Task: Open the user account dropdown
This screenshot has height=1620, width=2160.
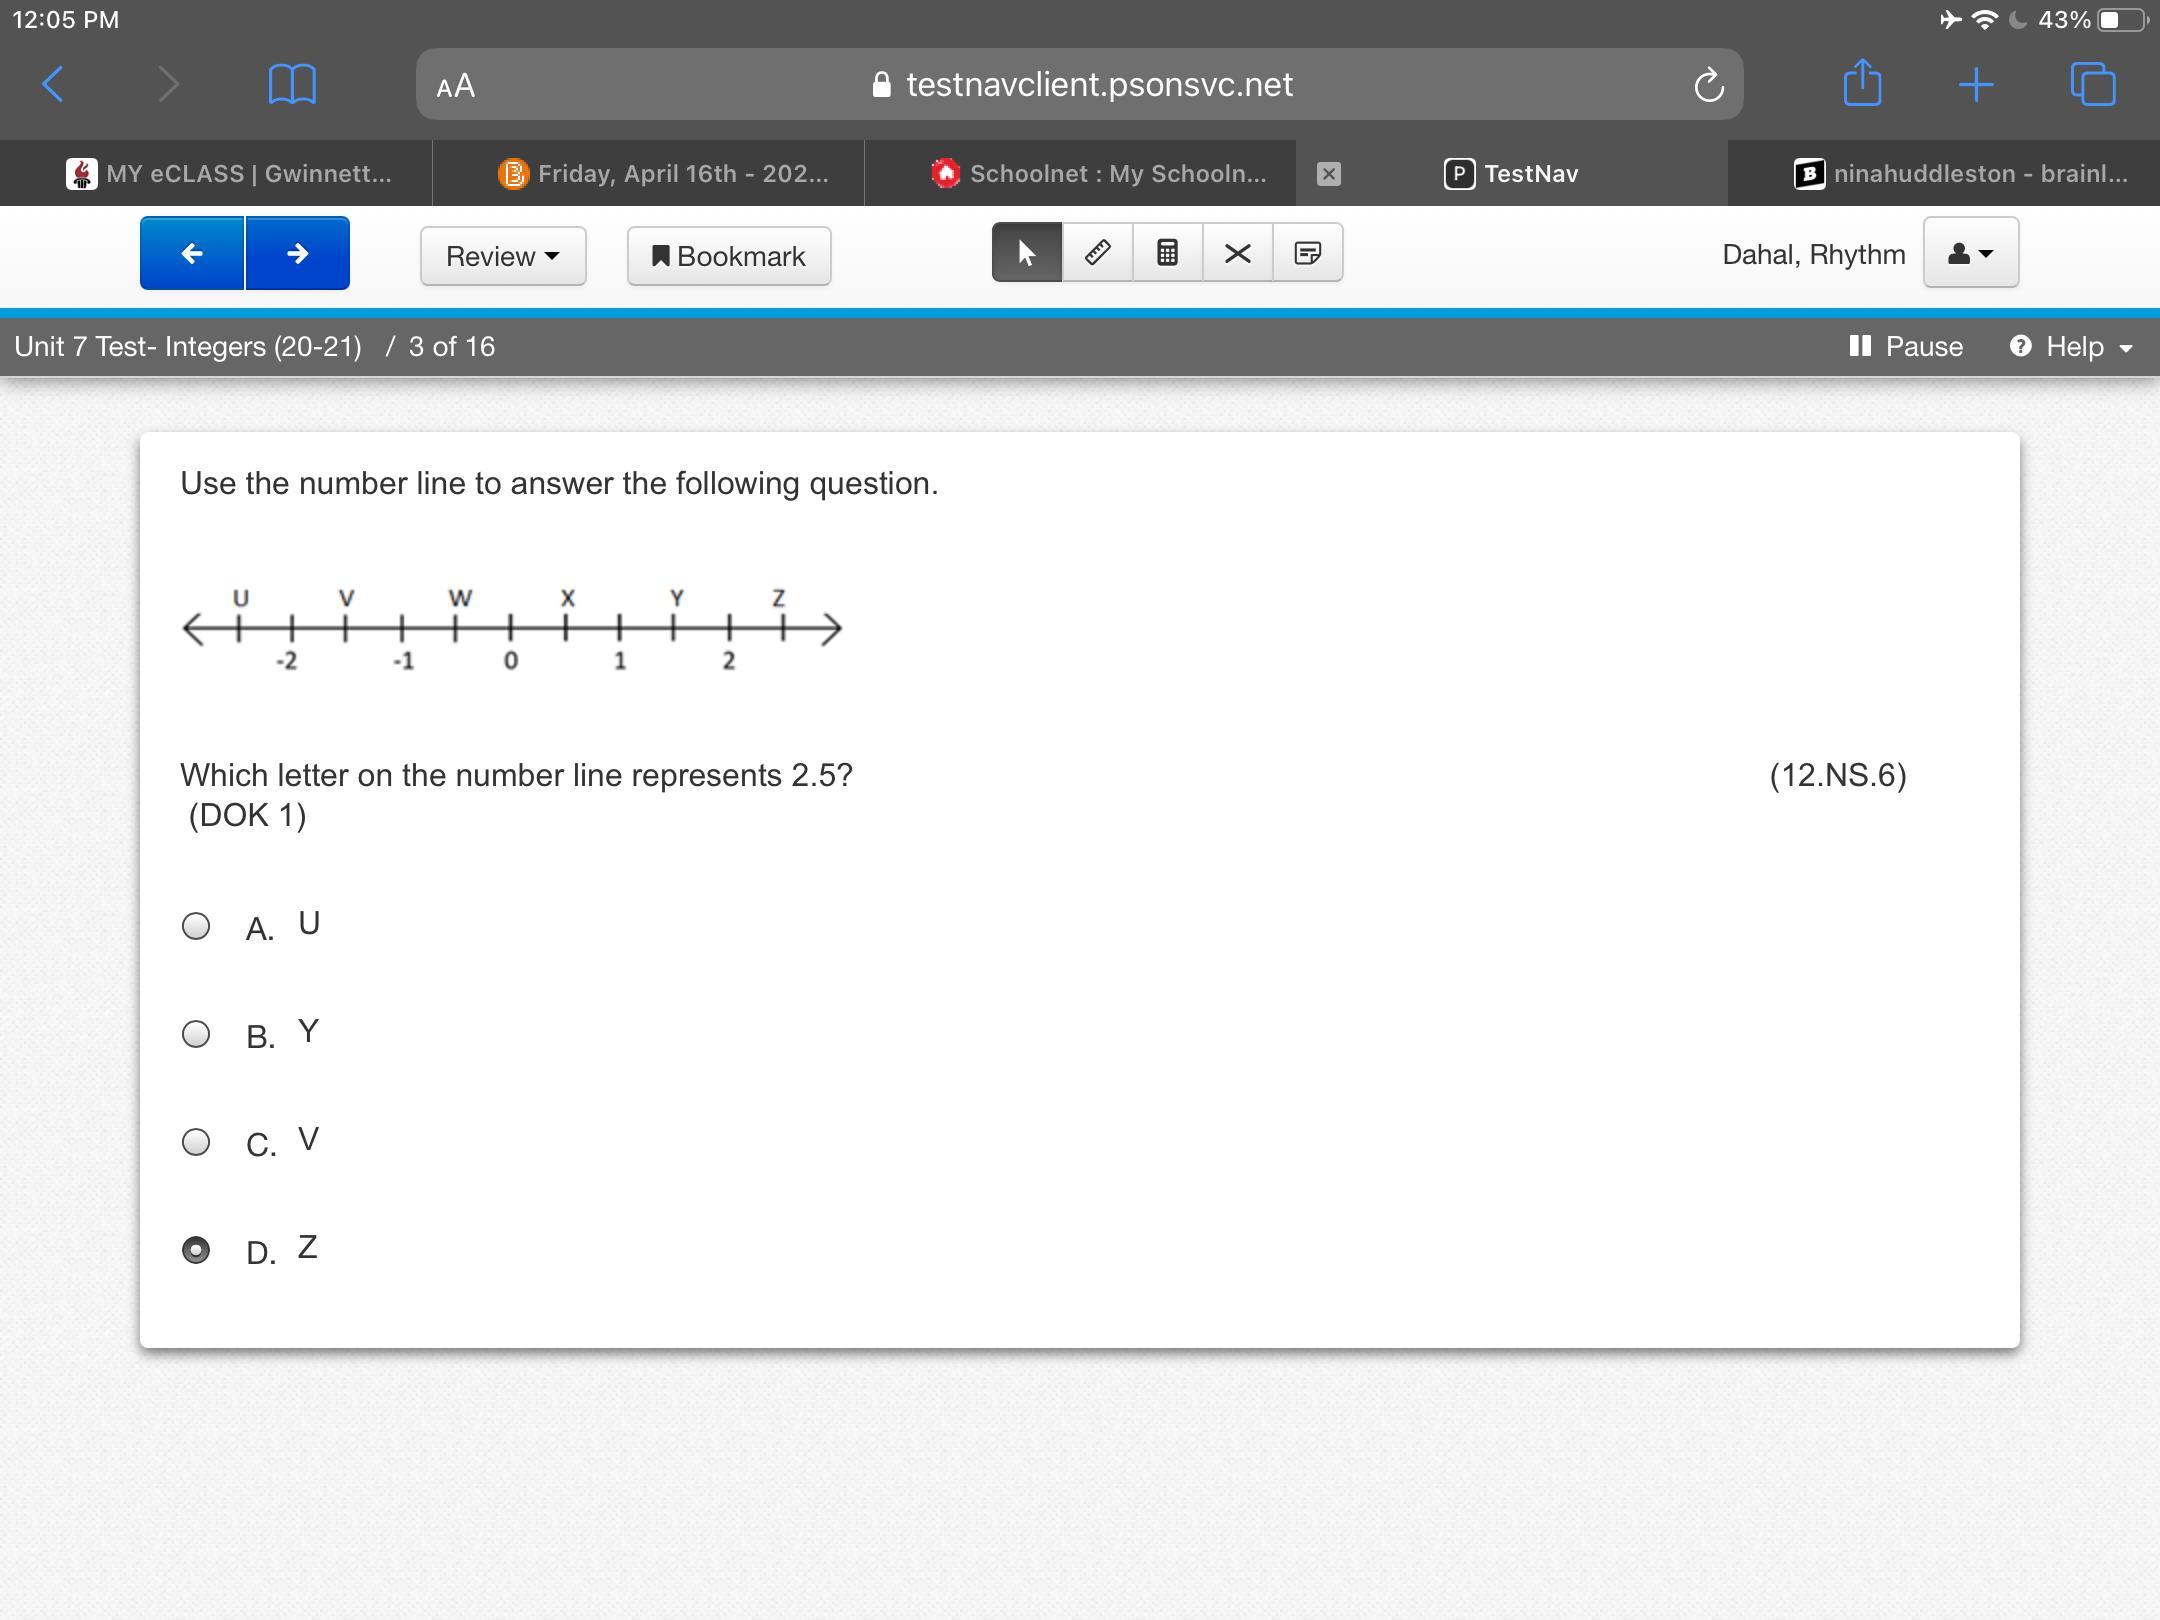Action: click(x=1970, y=254)
